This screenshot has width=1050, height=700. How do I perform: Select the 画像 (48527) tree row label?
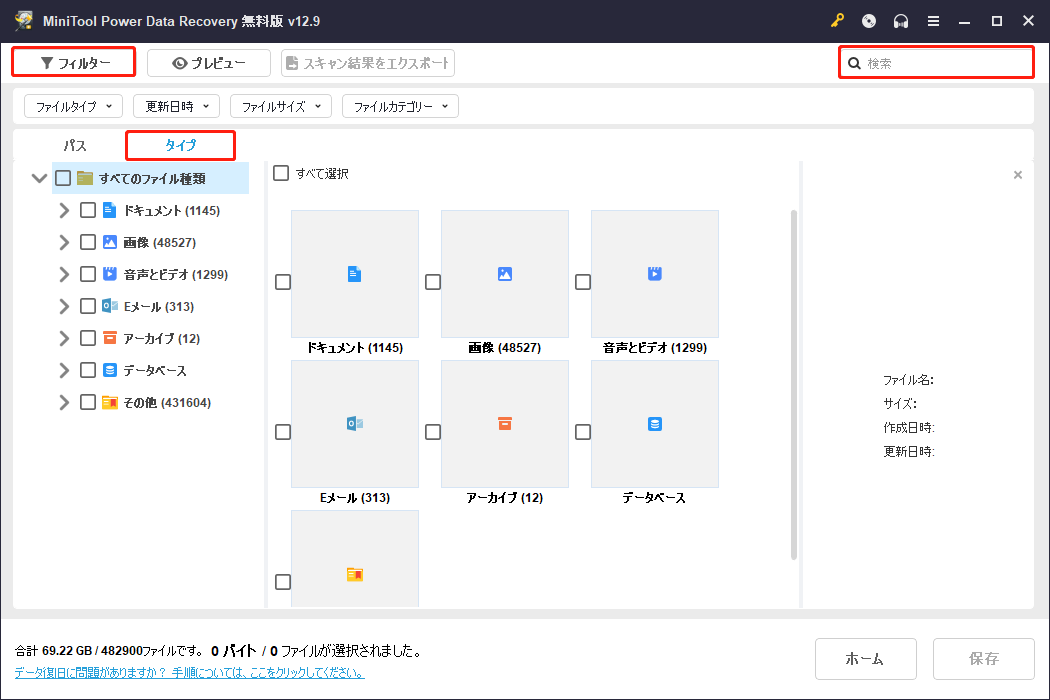[159, 242]
